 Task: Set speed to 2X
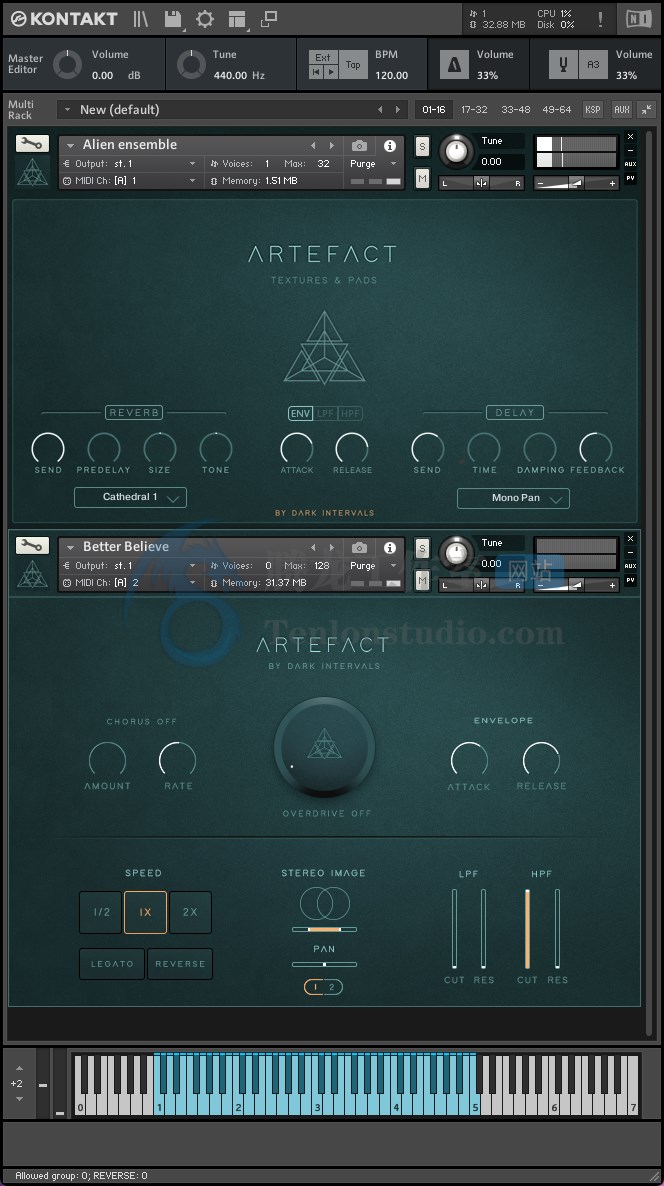(190, 911)
